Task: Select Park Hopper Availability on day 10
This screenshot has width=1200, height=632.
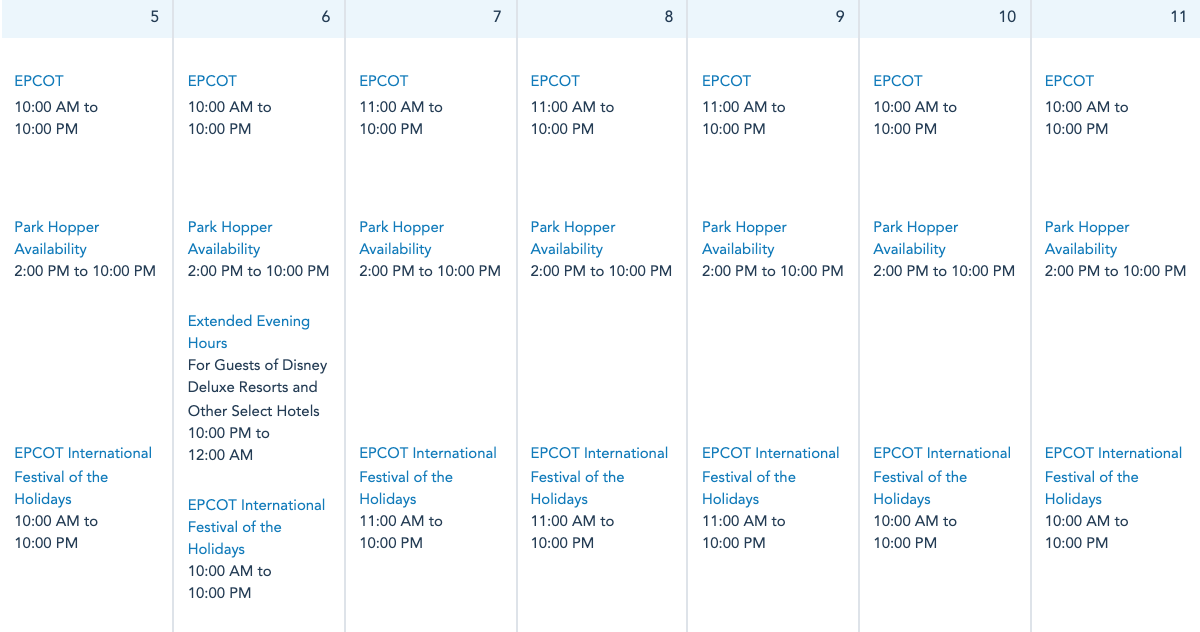Action: [915, 238]
